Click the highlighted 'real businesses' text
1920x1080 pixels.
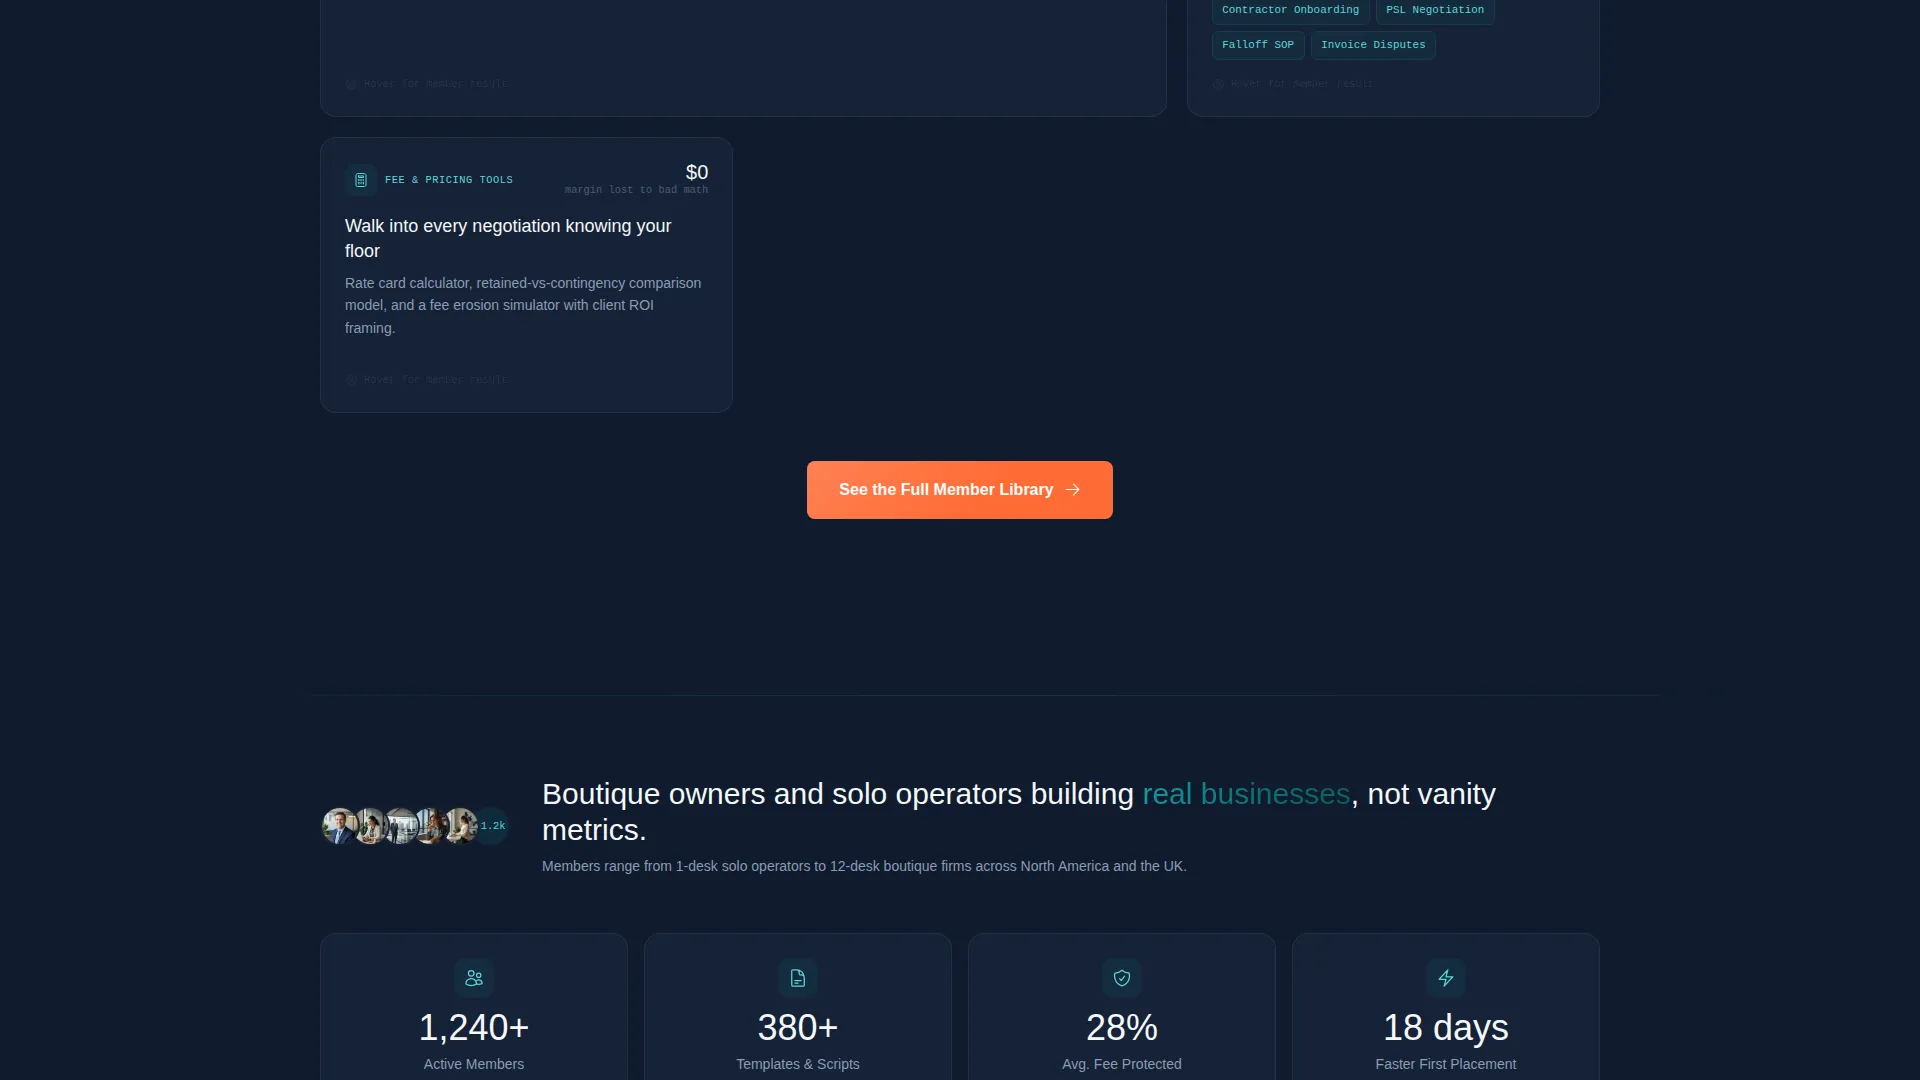point(1246,794)
